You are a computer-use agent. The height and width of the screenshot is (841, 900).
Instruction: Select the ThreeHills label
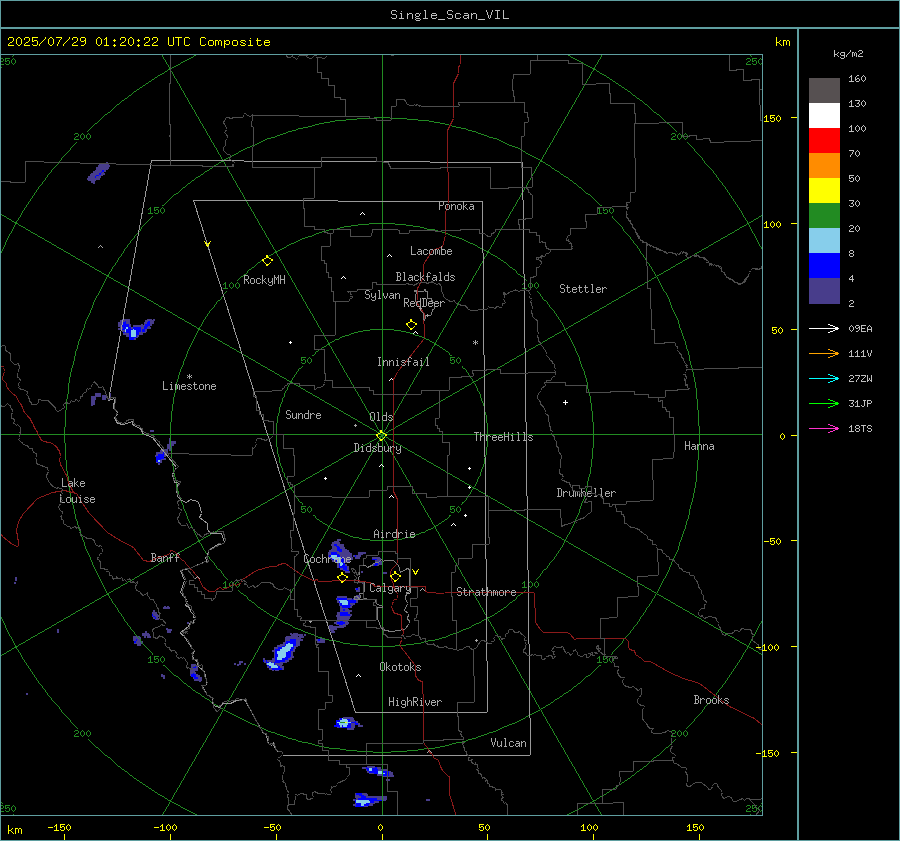pyautogui.click(x=503, y=437)
